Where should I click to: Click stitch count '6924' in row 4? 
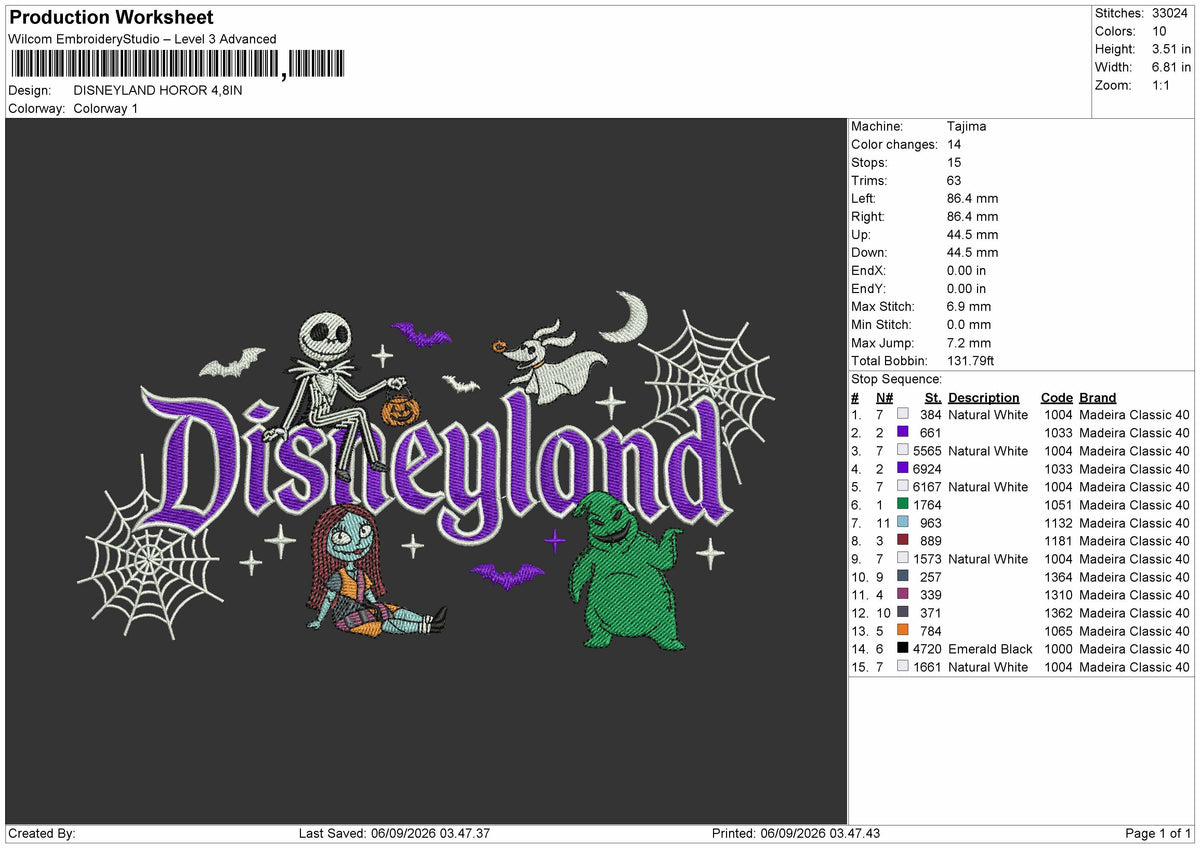coord(927,469)
